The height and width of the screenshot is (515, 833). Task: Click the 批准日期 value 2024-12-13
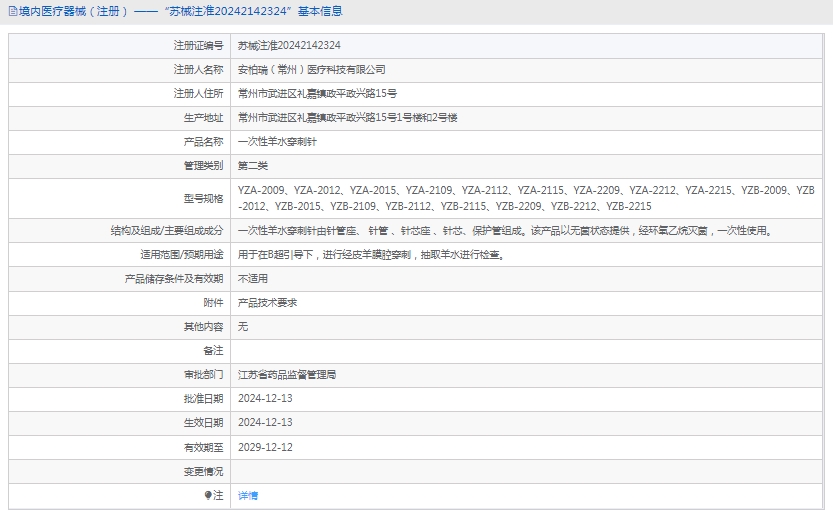[265, 398]
